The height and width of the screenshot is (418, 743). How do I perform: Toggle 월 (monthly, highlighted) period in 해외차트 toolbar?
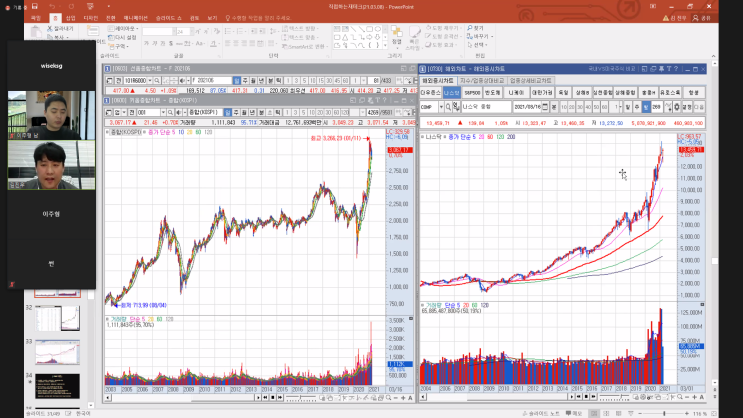(645, 107)
